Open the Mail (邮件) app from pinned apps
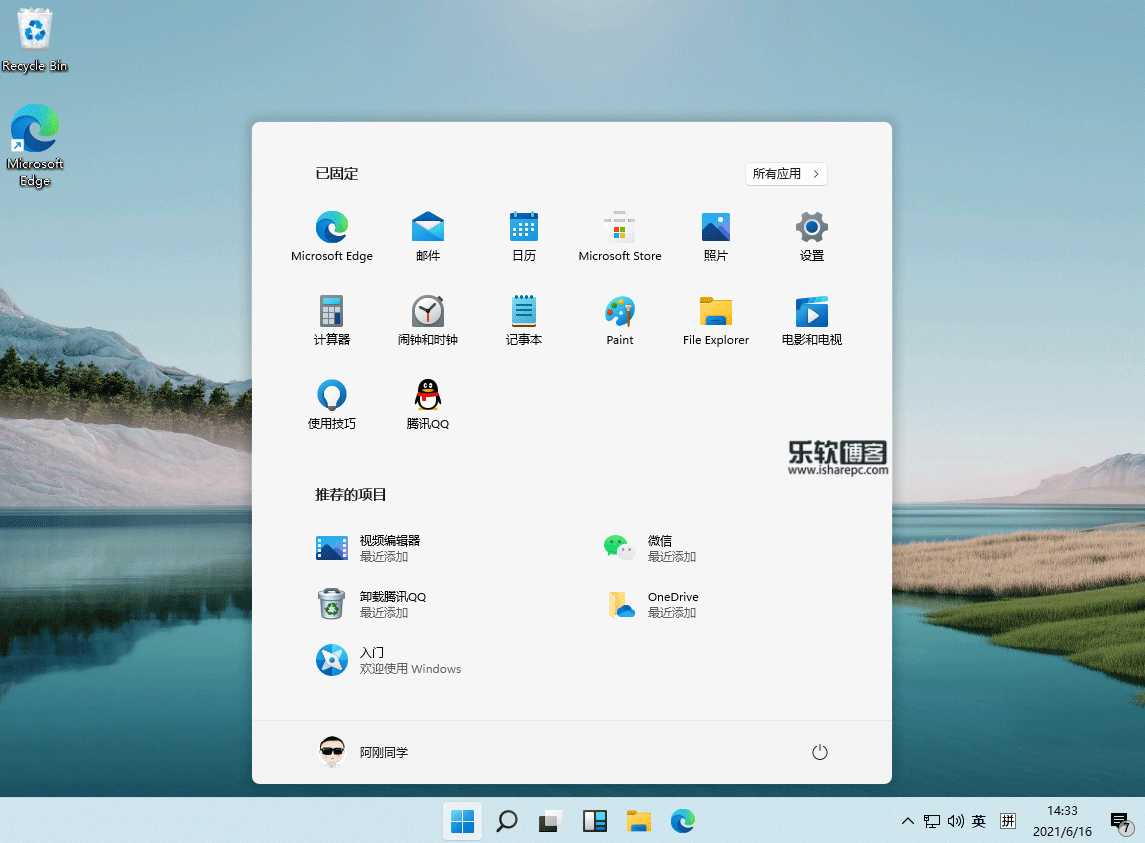Image resolution: width=1145 pixels, height=843 pixels. (x=428, y=236)
